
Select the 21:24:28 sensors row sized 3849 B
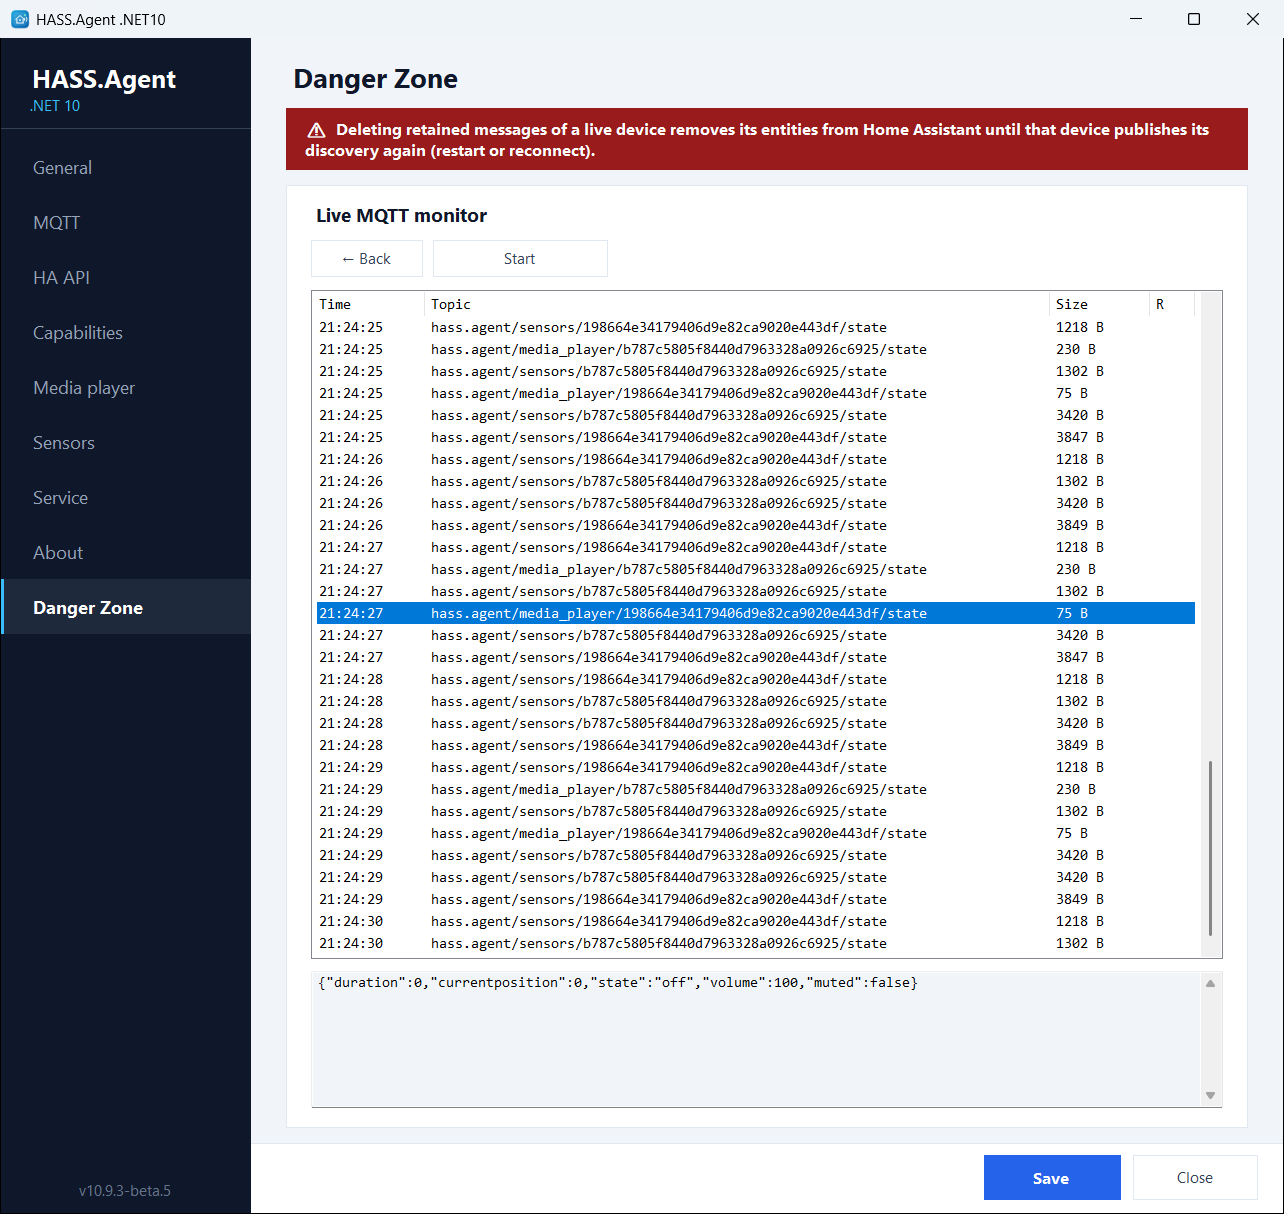(756, 745)
